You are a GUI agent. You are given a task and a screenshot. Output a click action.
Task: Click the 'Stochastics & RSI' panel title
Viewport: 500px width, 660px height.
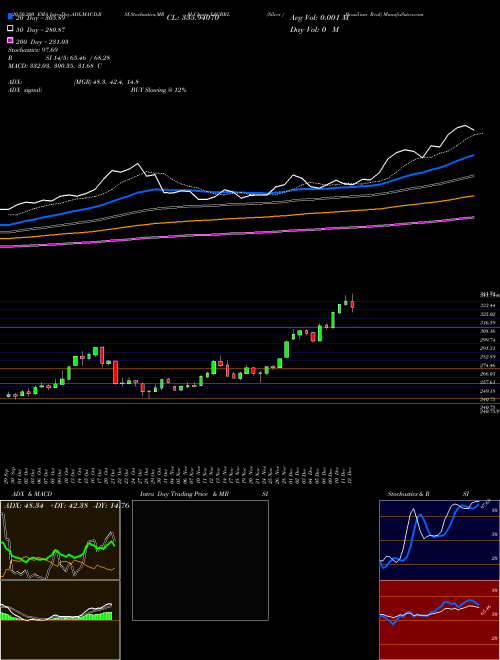click(428, 494)
